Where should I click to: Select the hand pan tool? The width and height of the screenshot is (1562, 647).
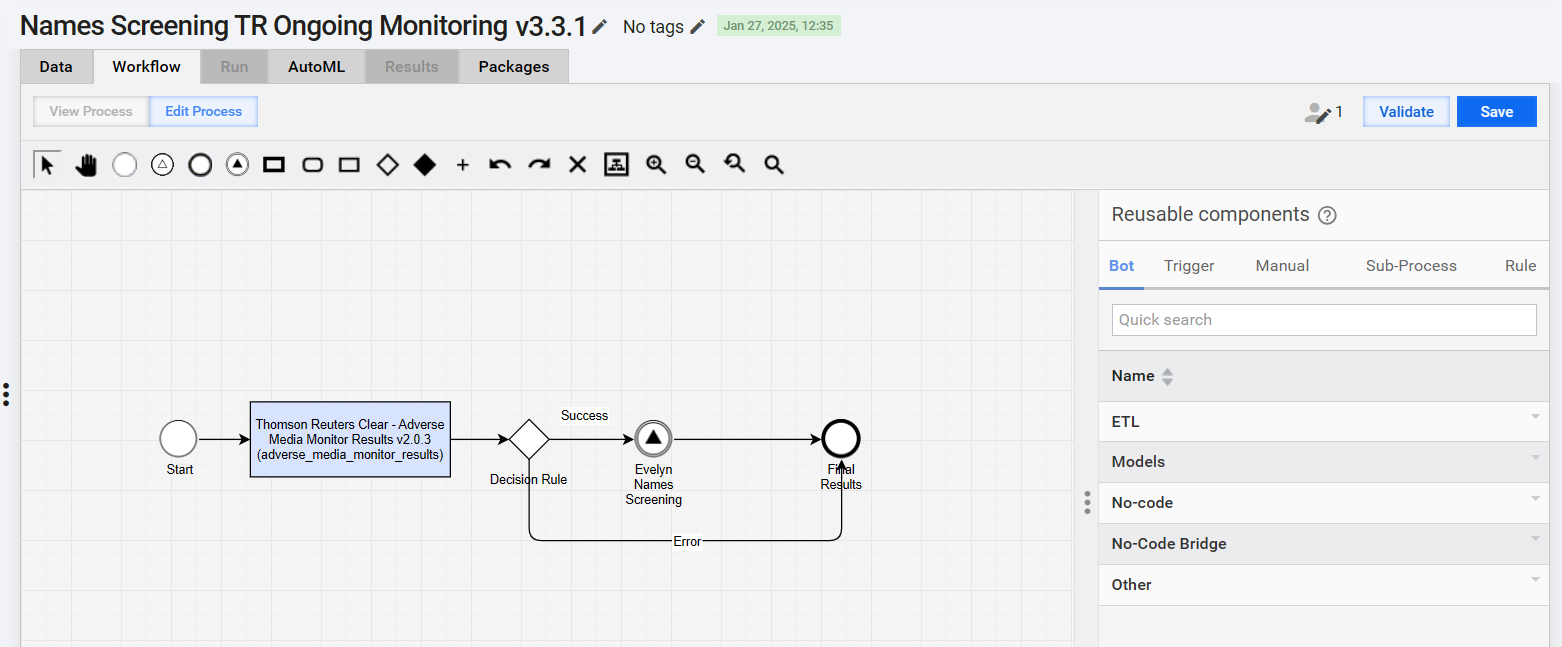(86, 165)
